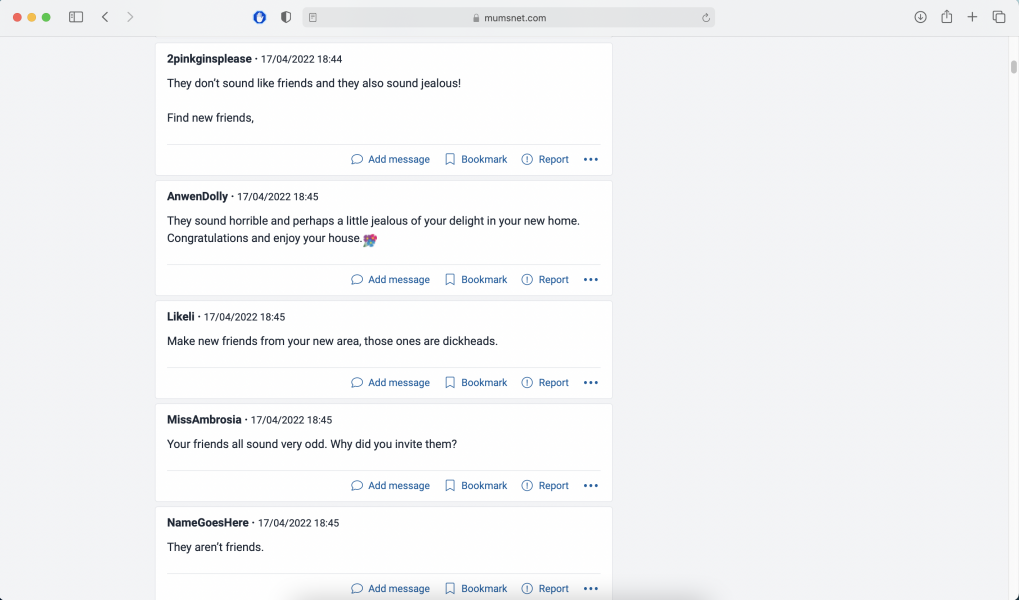Click Add message under AnwenDolly's post
This screenshot has width=1019, height=600.
(390, 280)
